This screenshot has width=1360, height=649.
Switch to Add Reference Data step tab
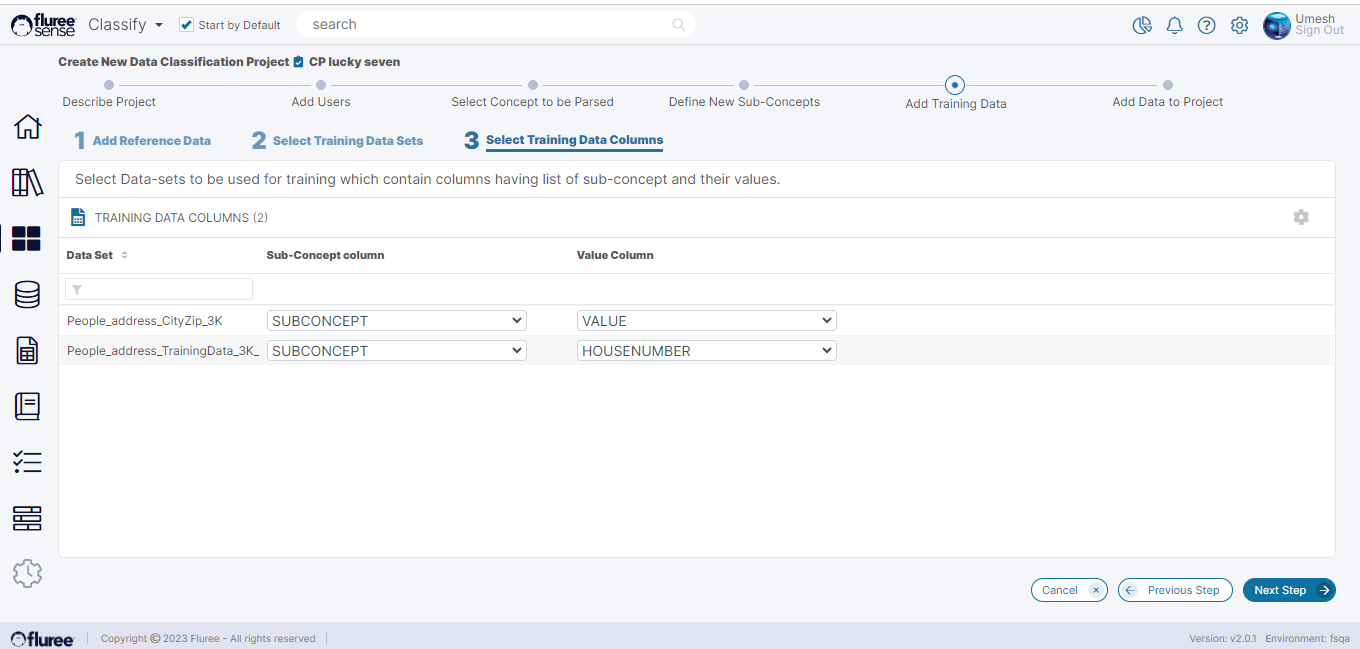tap(151, 141)
